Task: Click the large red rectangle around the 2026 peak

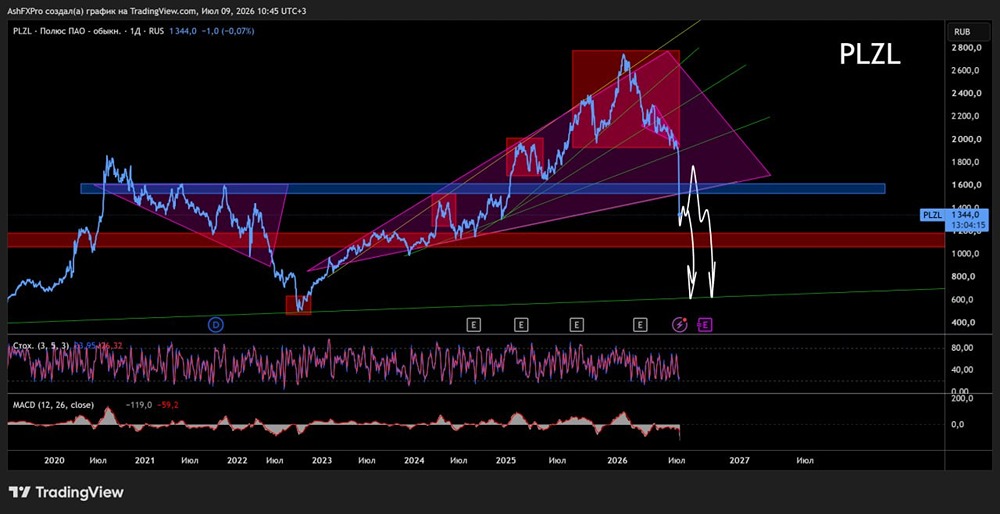Action: (x=625, y=99)
